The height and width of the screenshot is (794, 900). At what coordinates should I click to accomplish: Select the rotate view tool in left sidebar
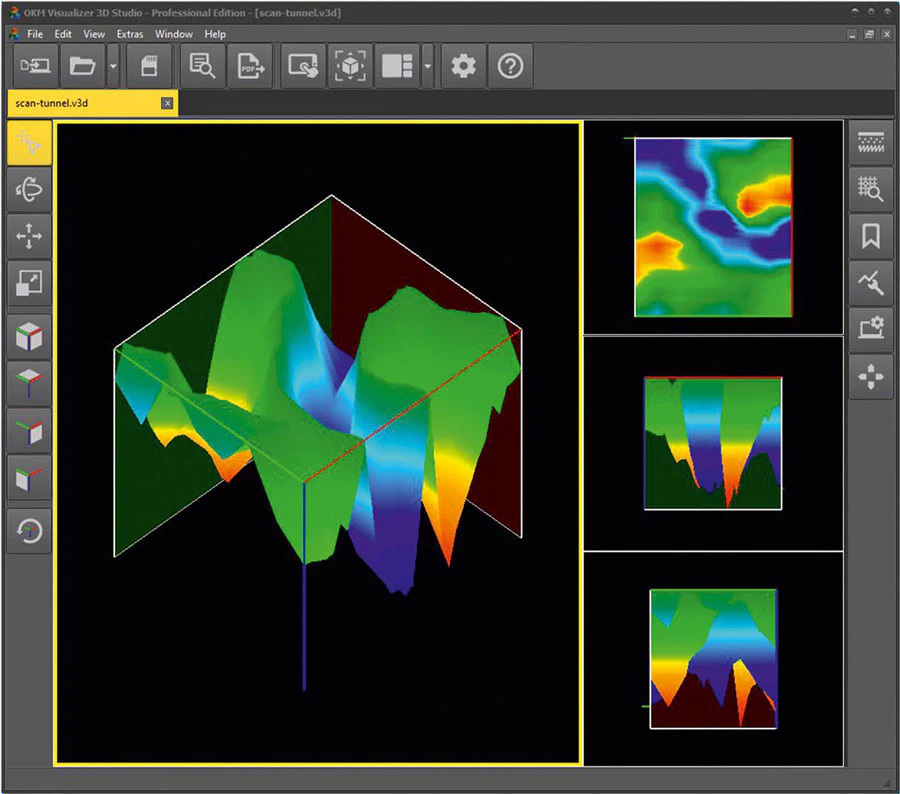[28, 188]
